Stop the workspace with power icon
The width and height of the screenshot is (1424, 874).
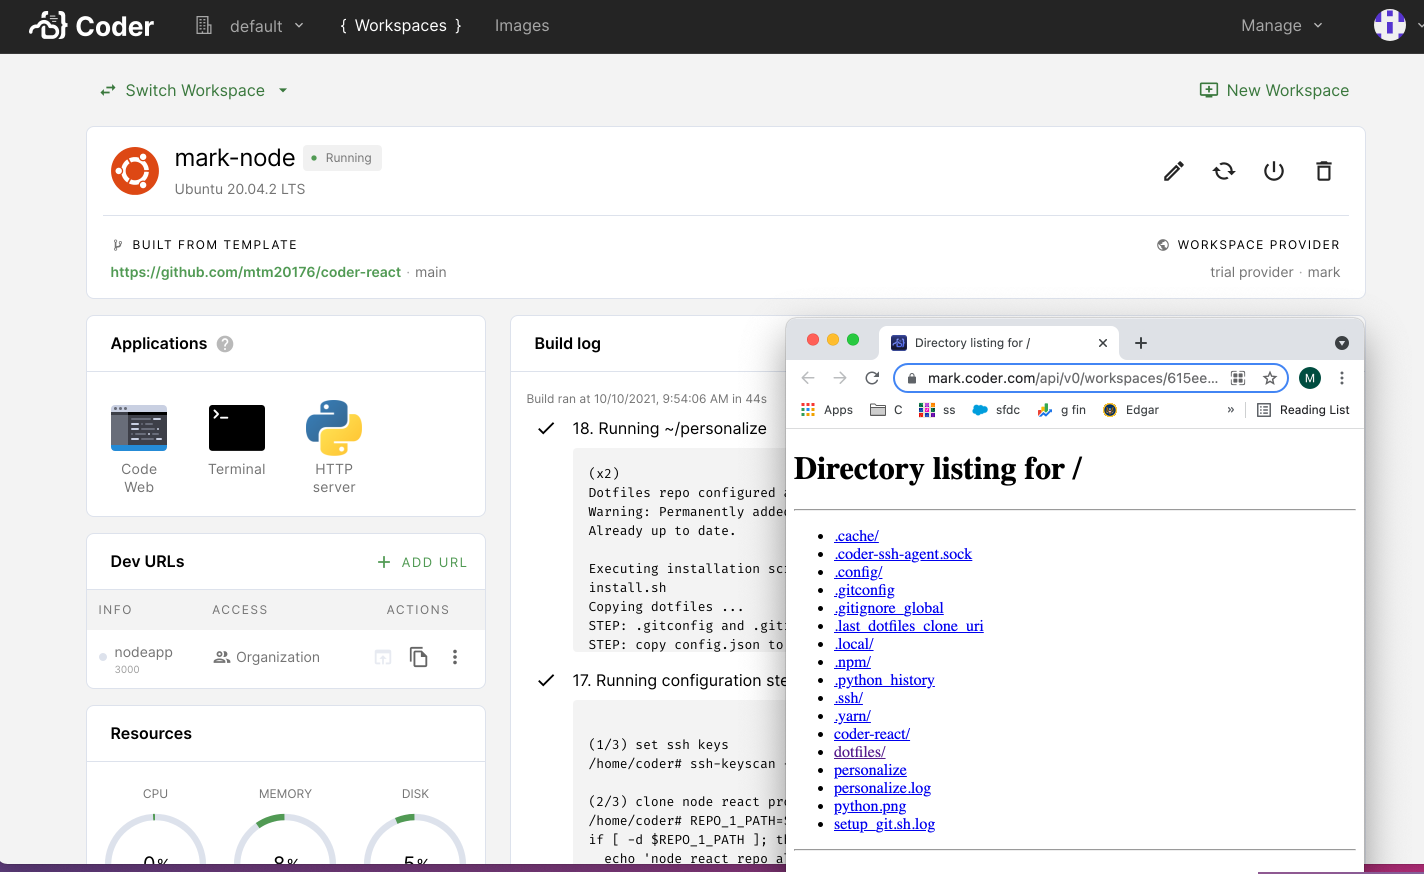1274,171
